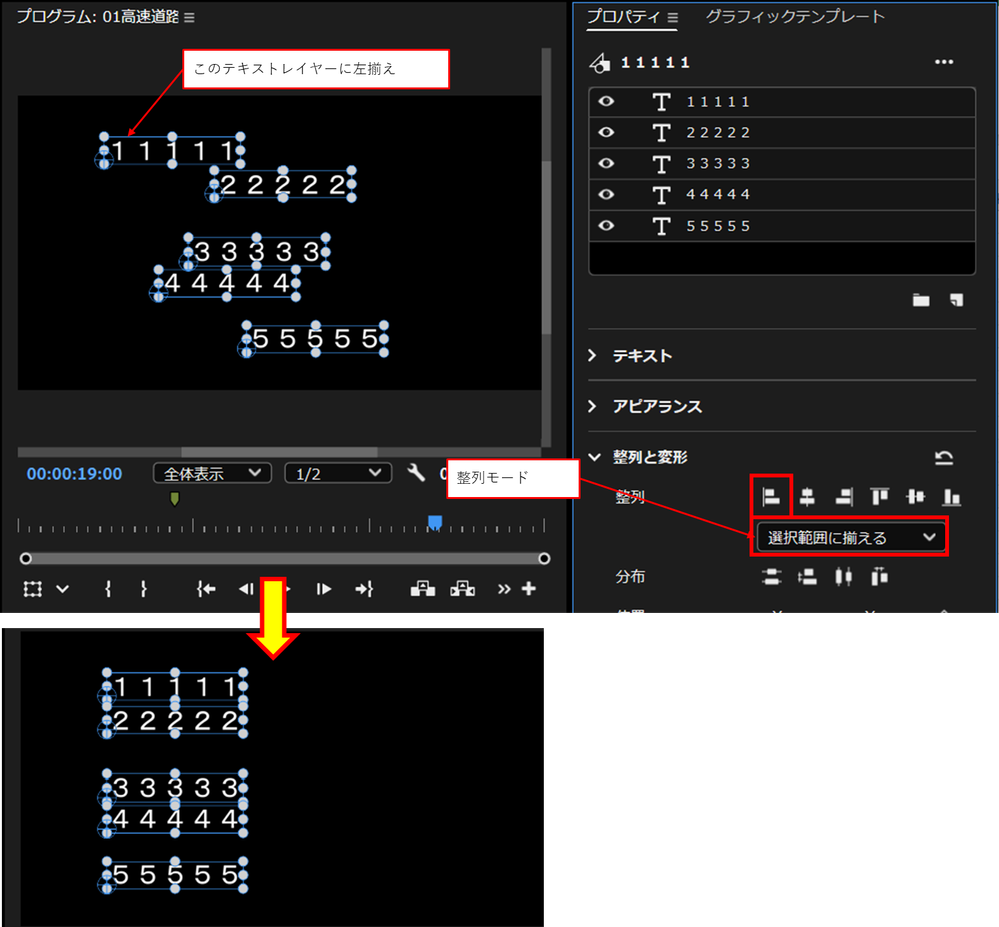The width and height of the screenshot is (999, 927).
Task: Hide the 11111 text layer
Action: pos(607,101)
